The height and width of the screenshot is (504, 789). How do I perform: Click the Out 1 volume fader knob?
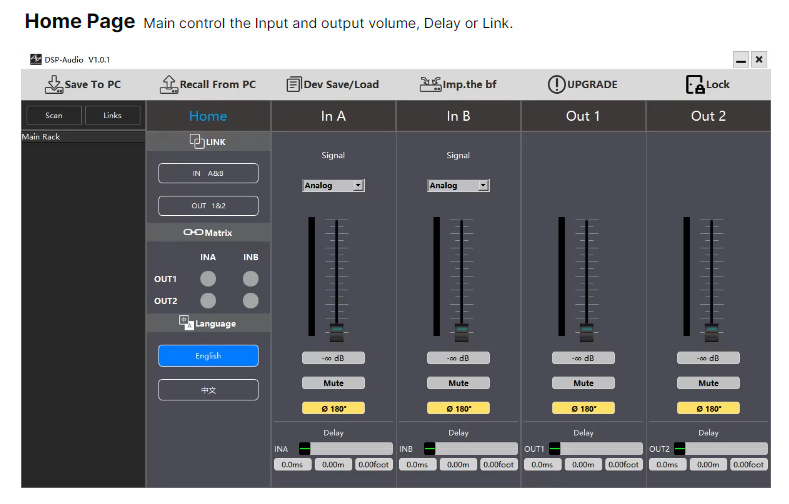[x=586, y=332]
